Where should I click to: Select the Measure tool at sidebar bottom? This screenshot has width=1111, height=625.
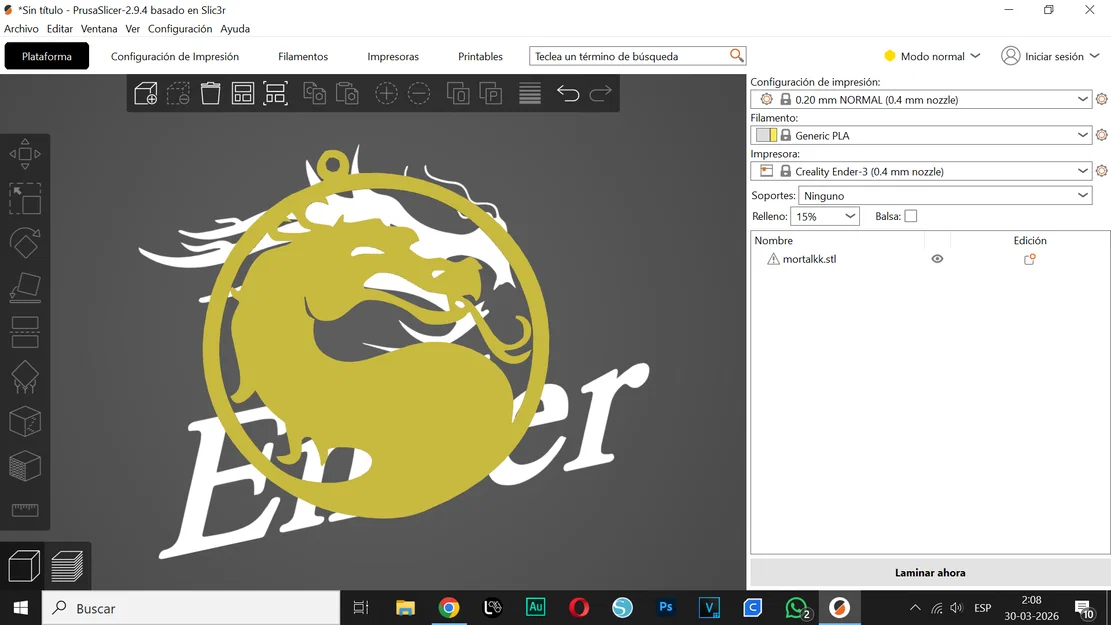pyautogui.click(x=25, y=508)
